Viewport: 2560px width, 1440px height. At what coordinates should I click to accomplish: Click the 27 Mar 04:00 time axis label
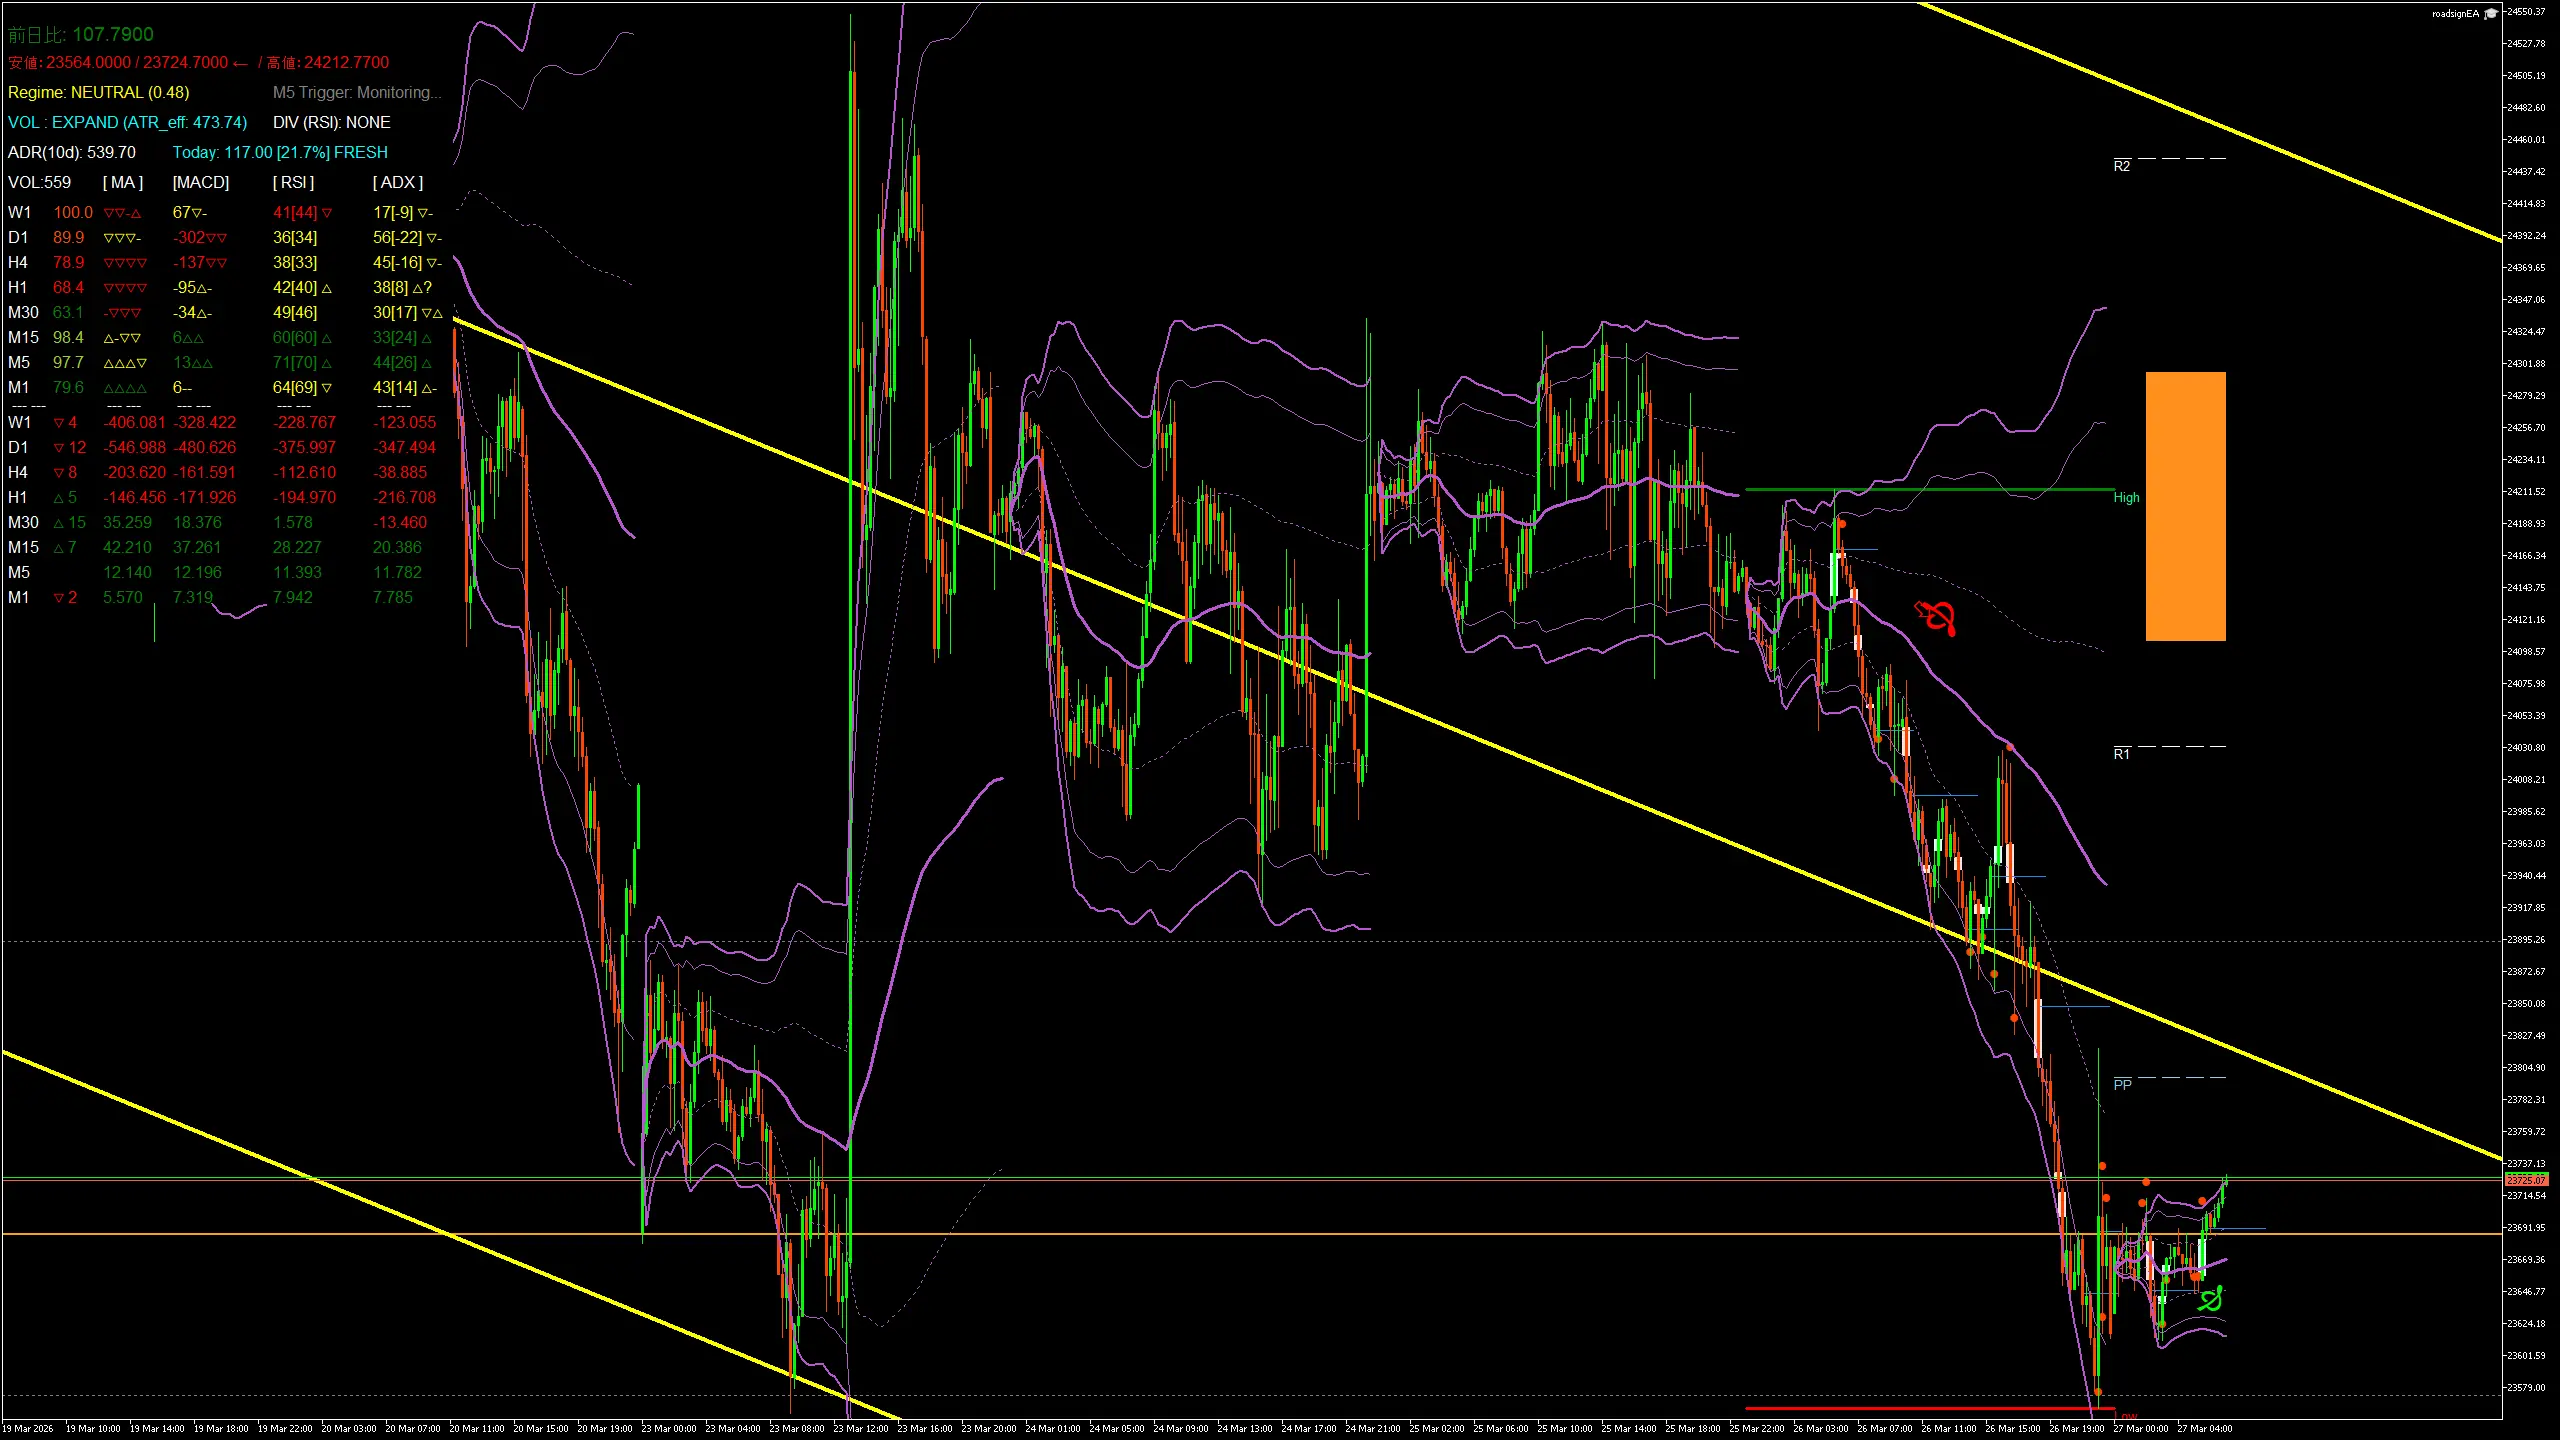(2204, 1429)
